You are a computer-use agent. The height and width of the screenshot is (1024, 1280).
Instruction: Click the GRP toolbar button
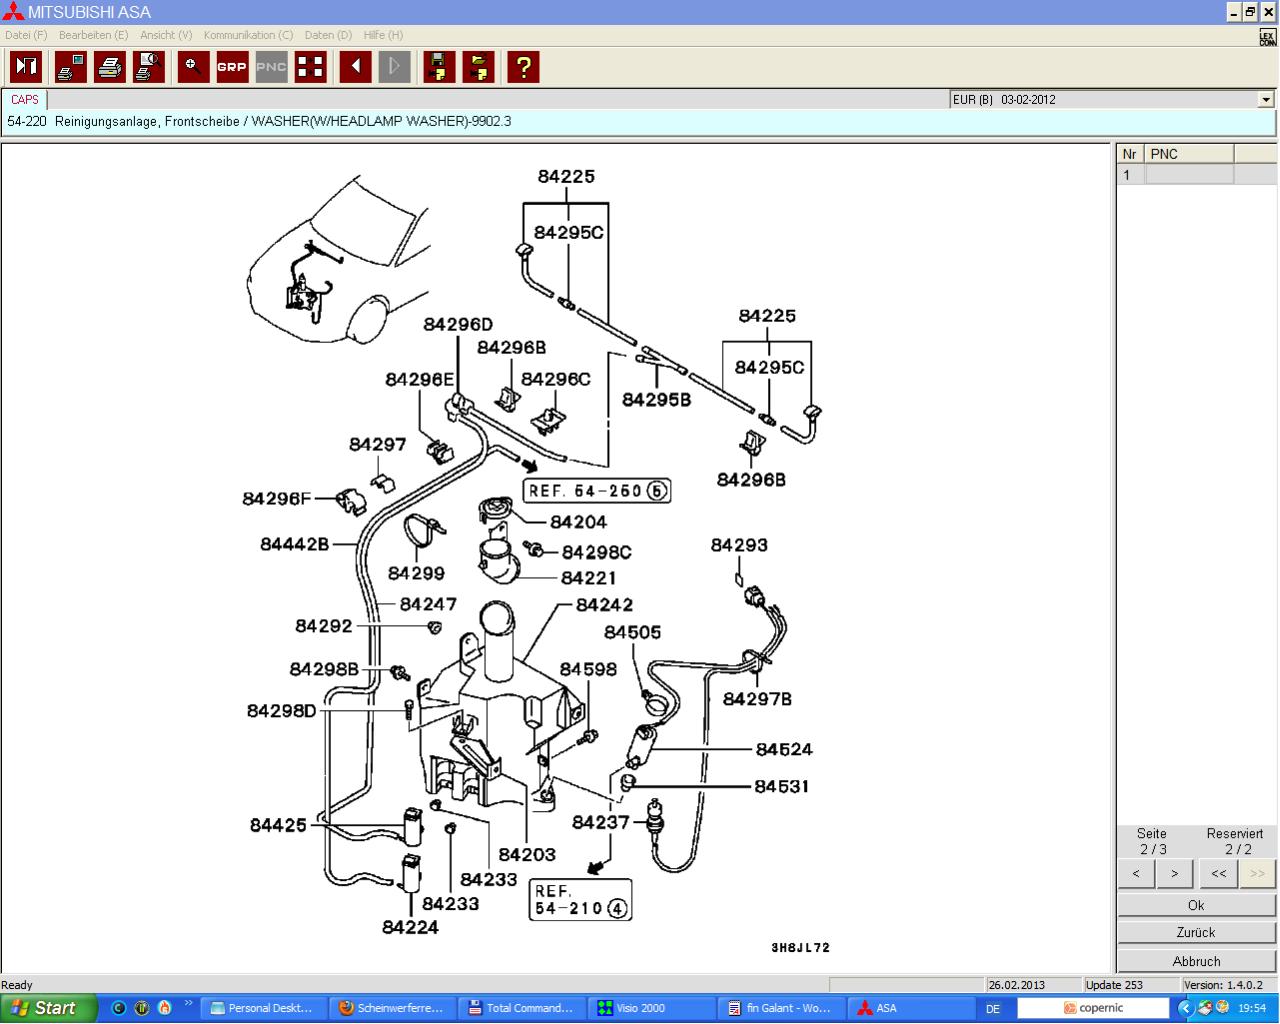pos(232,67)
